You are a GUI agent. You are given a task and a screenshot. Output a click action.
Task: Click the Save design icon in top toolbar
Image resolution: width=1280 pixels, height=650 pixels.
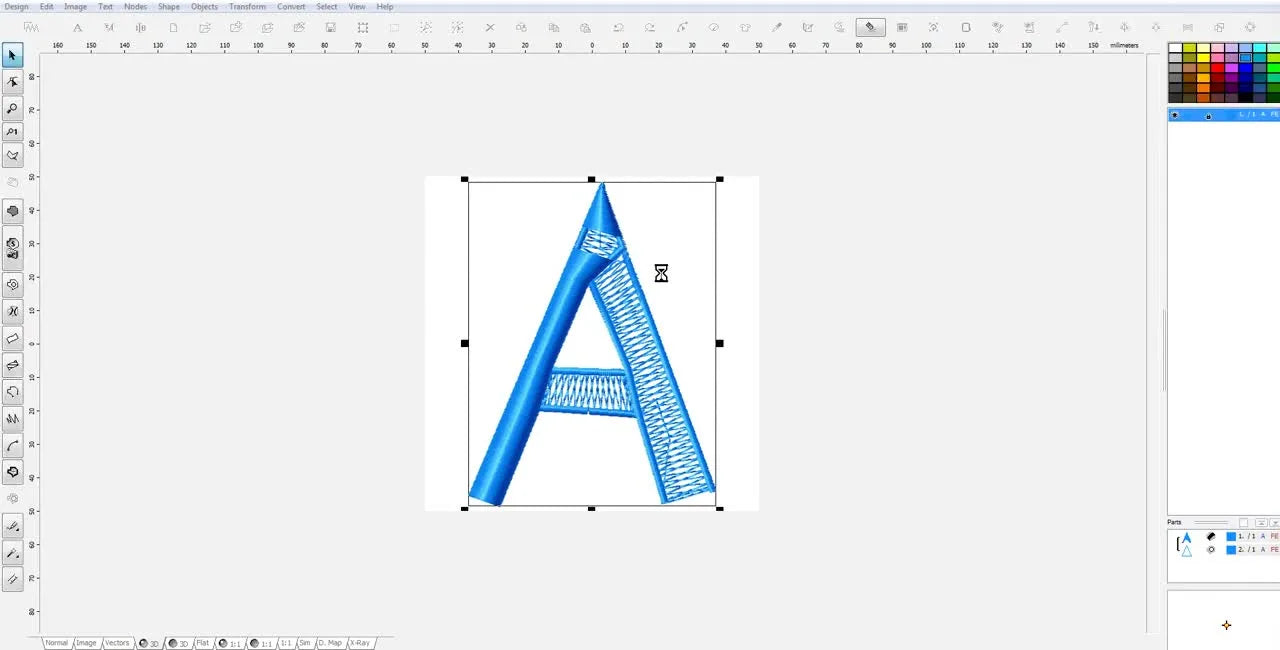point(330,27)
